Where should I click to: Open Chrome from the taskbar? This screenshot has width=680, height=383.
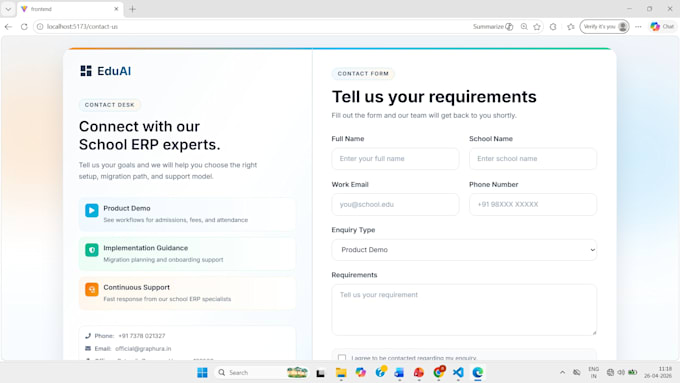click(438, 373)
